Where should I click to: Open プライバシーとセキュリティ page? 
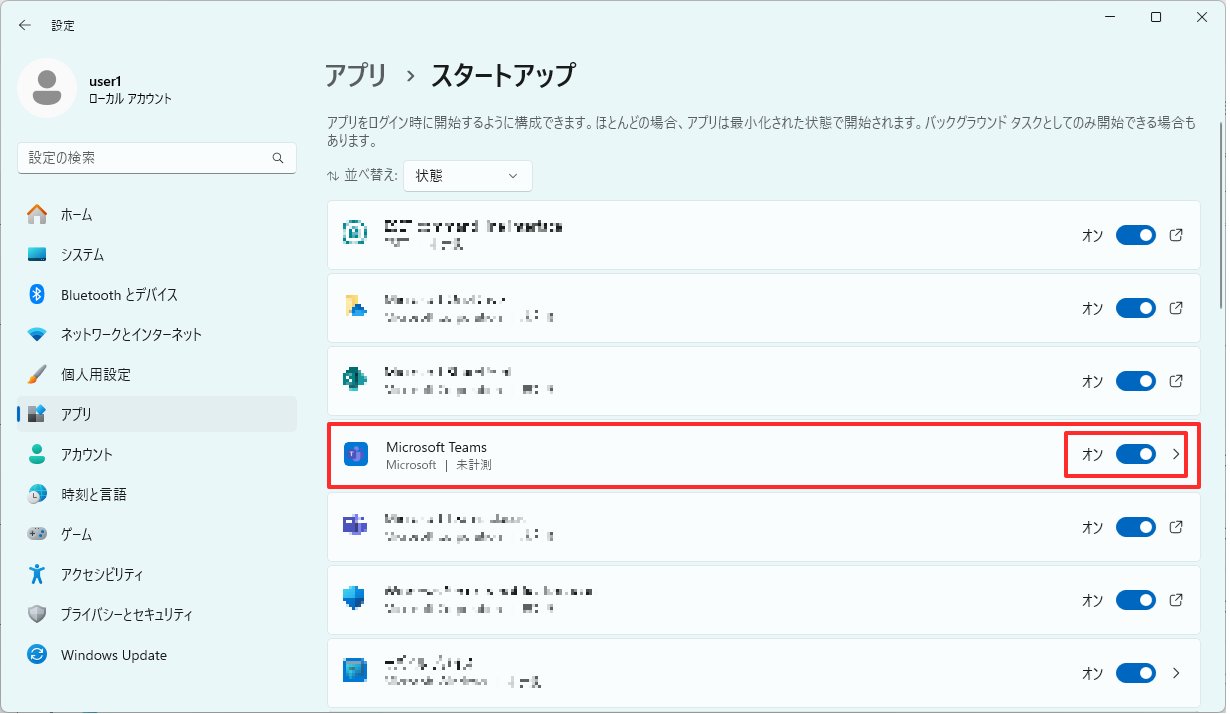pyautogui.click(x=157, y=614)
